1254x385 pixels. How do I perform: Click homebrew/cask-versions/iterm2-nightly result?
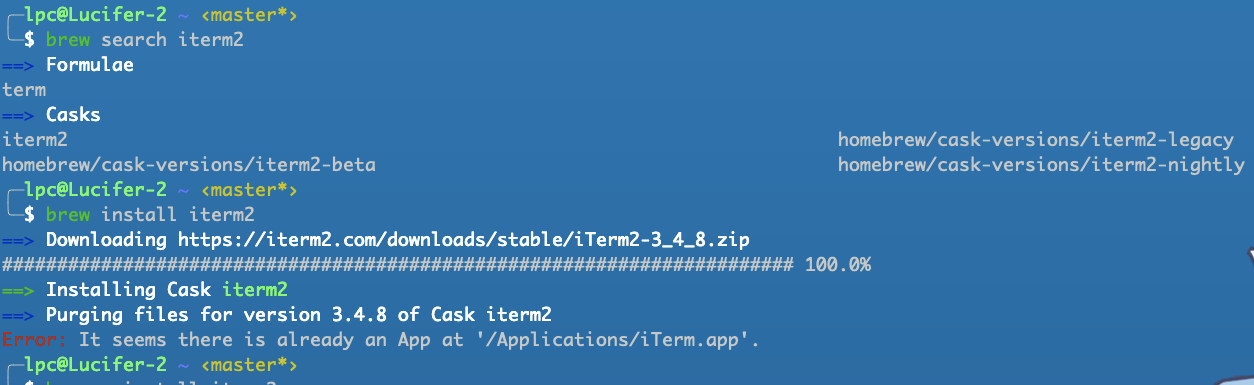click(x=1041, y=165)
